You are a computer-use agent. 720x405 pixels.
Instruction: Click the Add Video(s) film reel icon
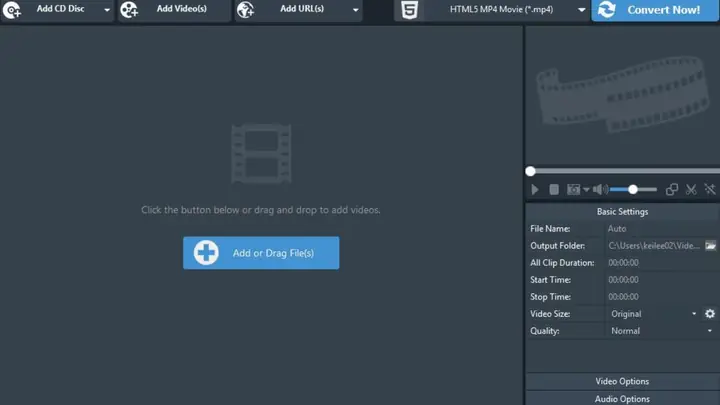tap(129, 10)
